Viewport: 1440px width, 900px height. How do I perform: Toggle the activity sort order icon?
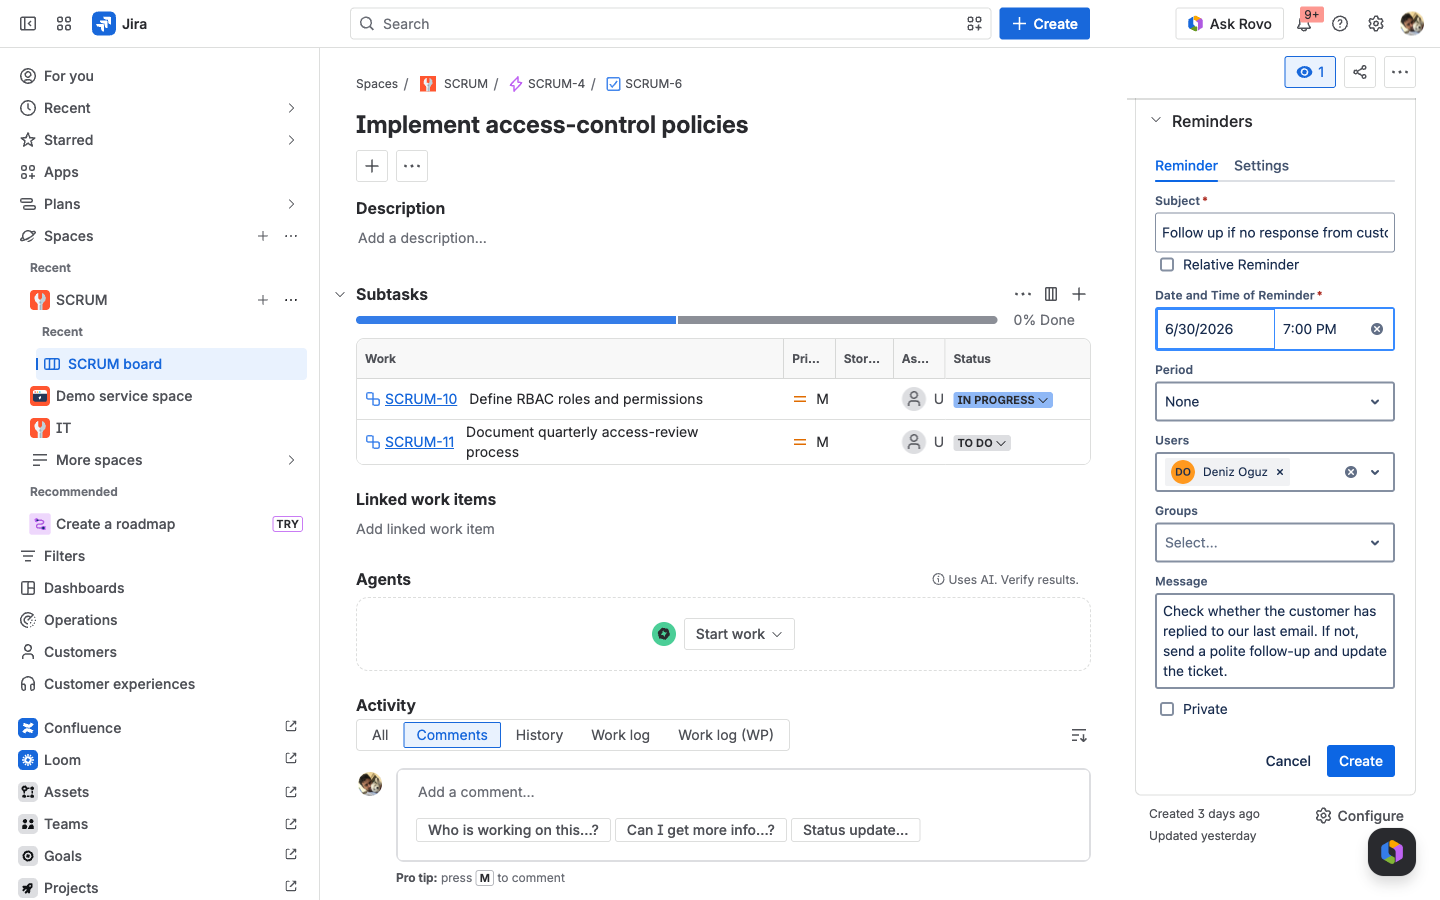(1079, 736)
